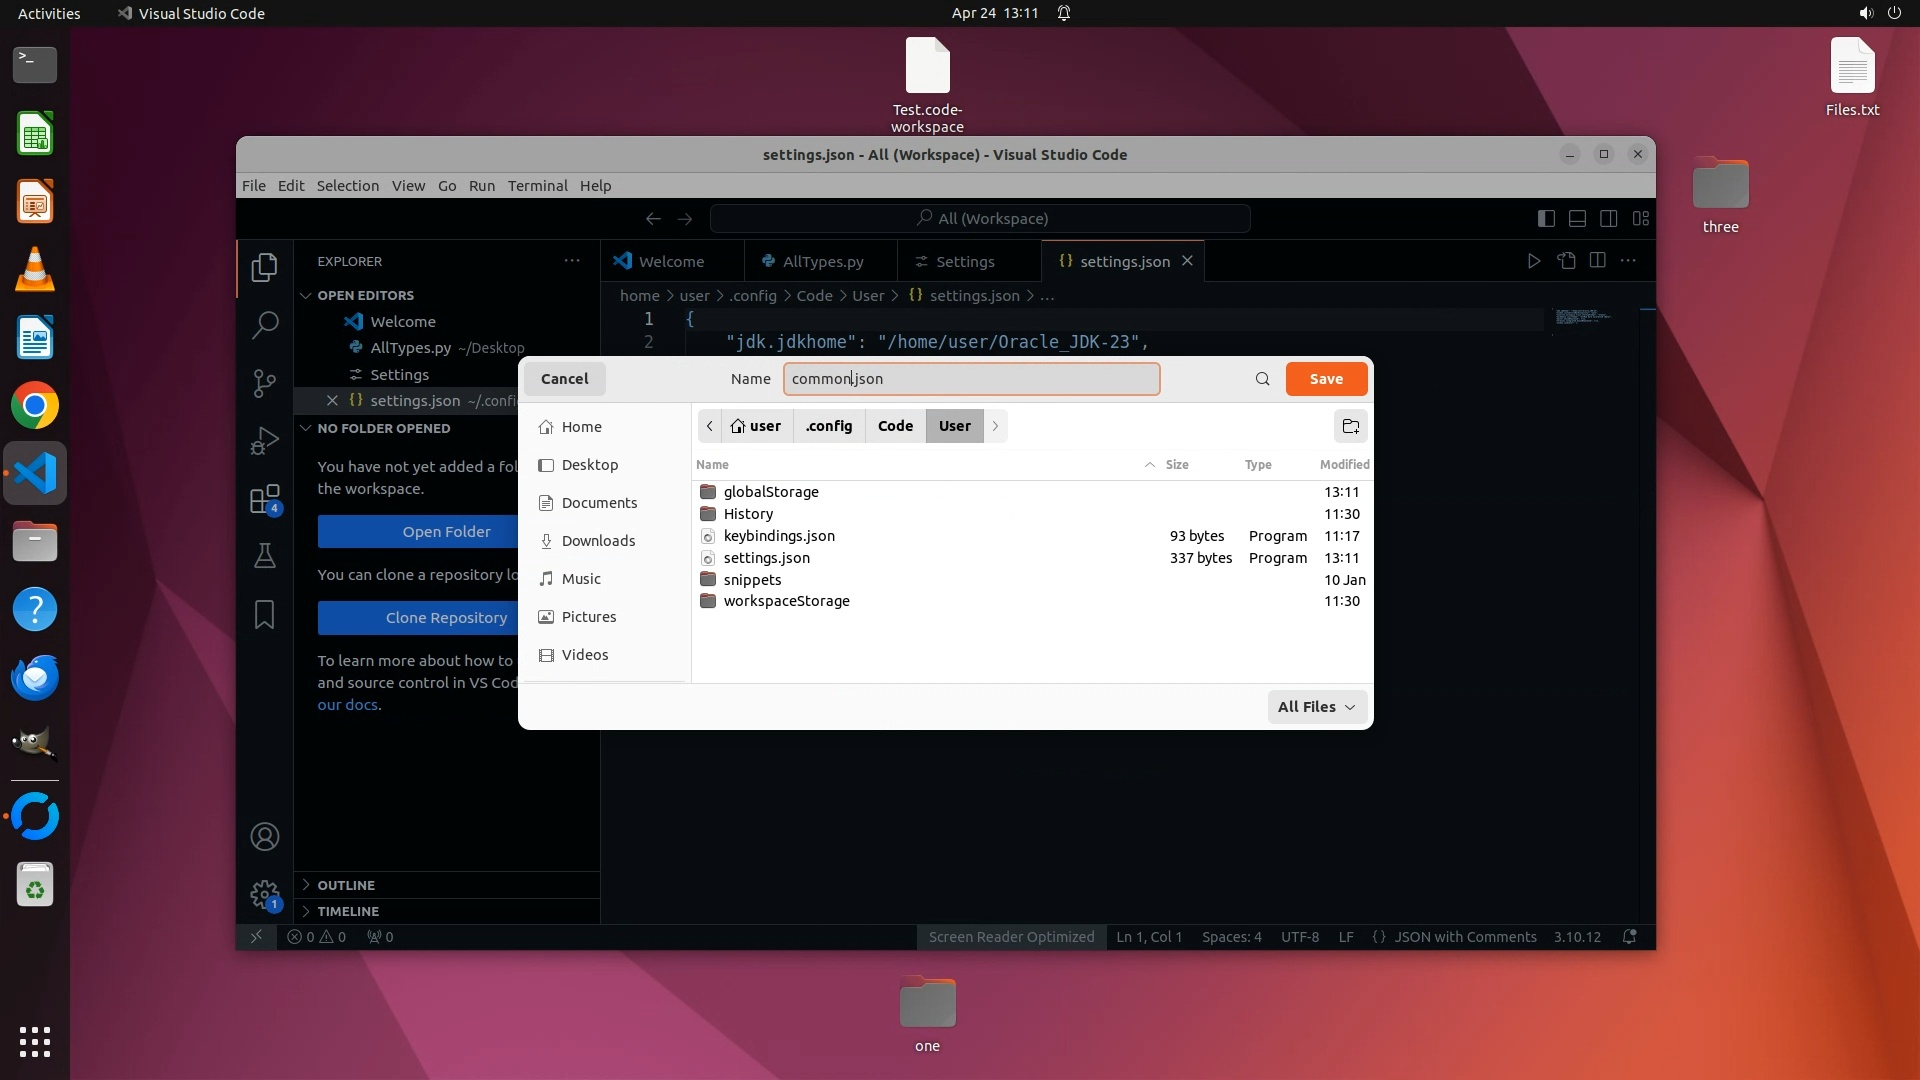Toggle the primary side bar layout icon
Viewport: 1920px width, 1080px height.
pos(1546,218)
